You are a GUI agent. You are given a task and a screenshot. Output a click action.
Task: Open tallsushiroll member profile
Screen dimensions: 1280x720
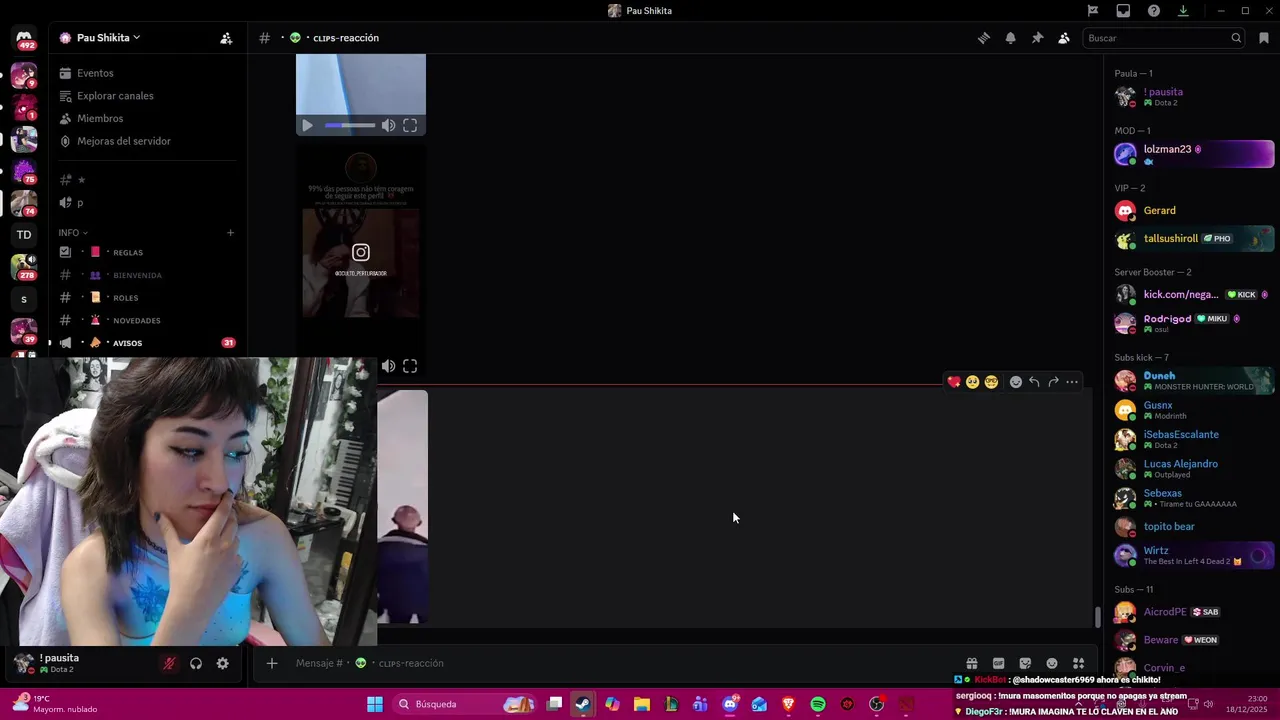(x=1193, y=239)
